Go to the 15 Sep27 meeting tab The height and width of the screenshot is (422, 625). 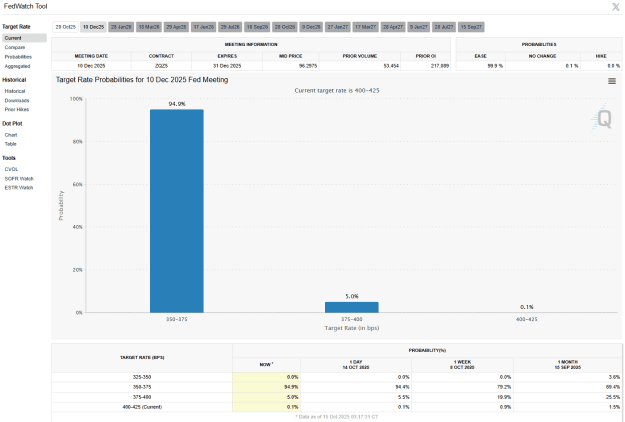(x=471, y=27)
